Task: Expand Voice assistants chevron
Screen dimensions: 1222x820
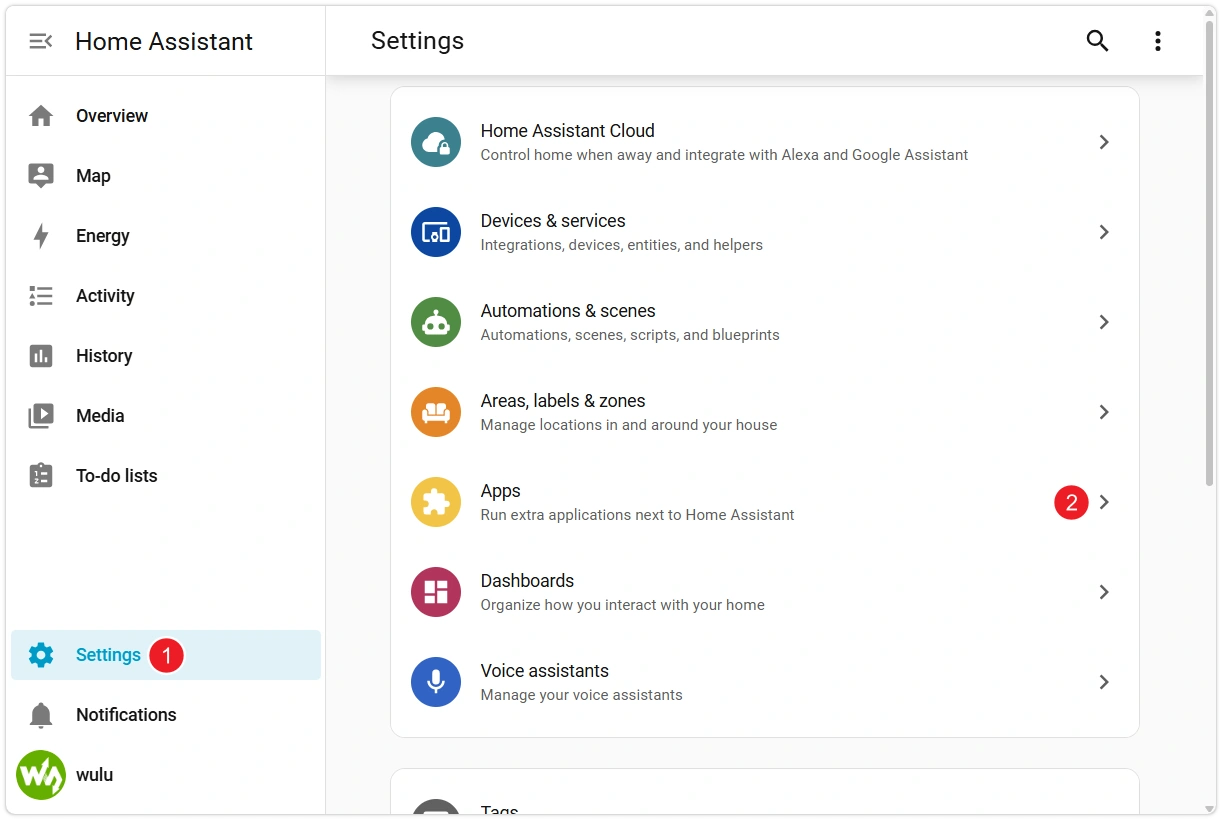Action: pos(1104,682)
